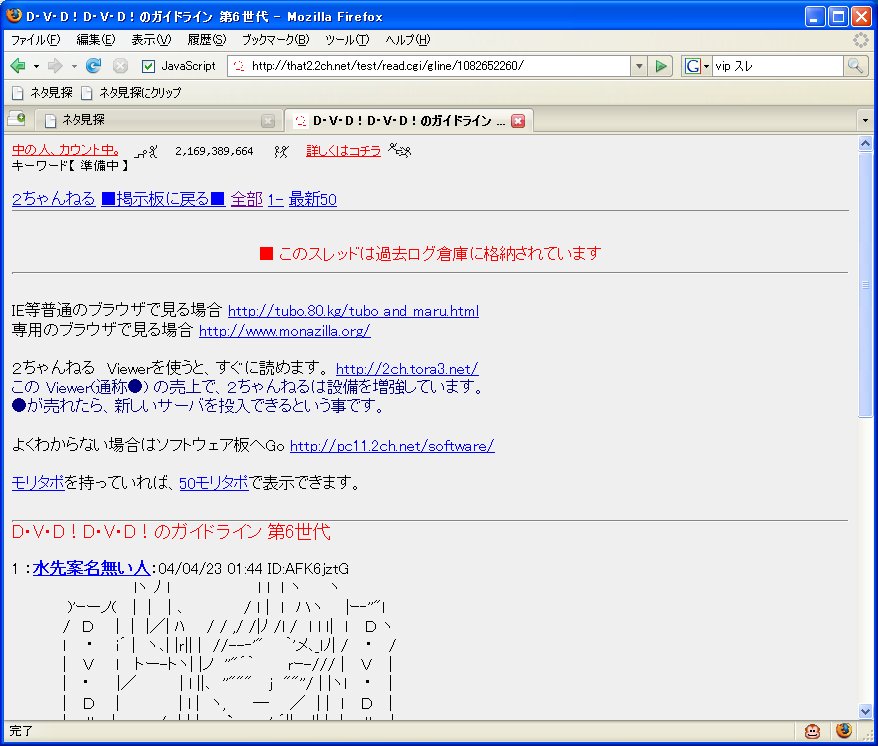Click the Firefox logo in title bar
The image size is (878, 746).
[14, 15]
